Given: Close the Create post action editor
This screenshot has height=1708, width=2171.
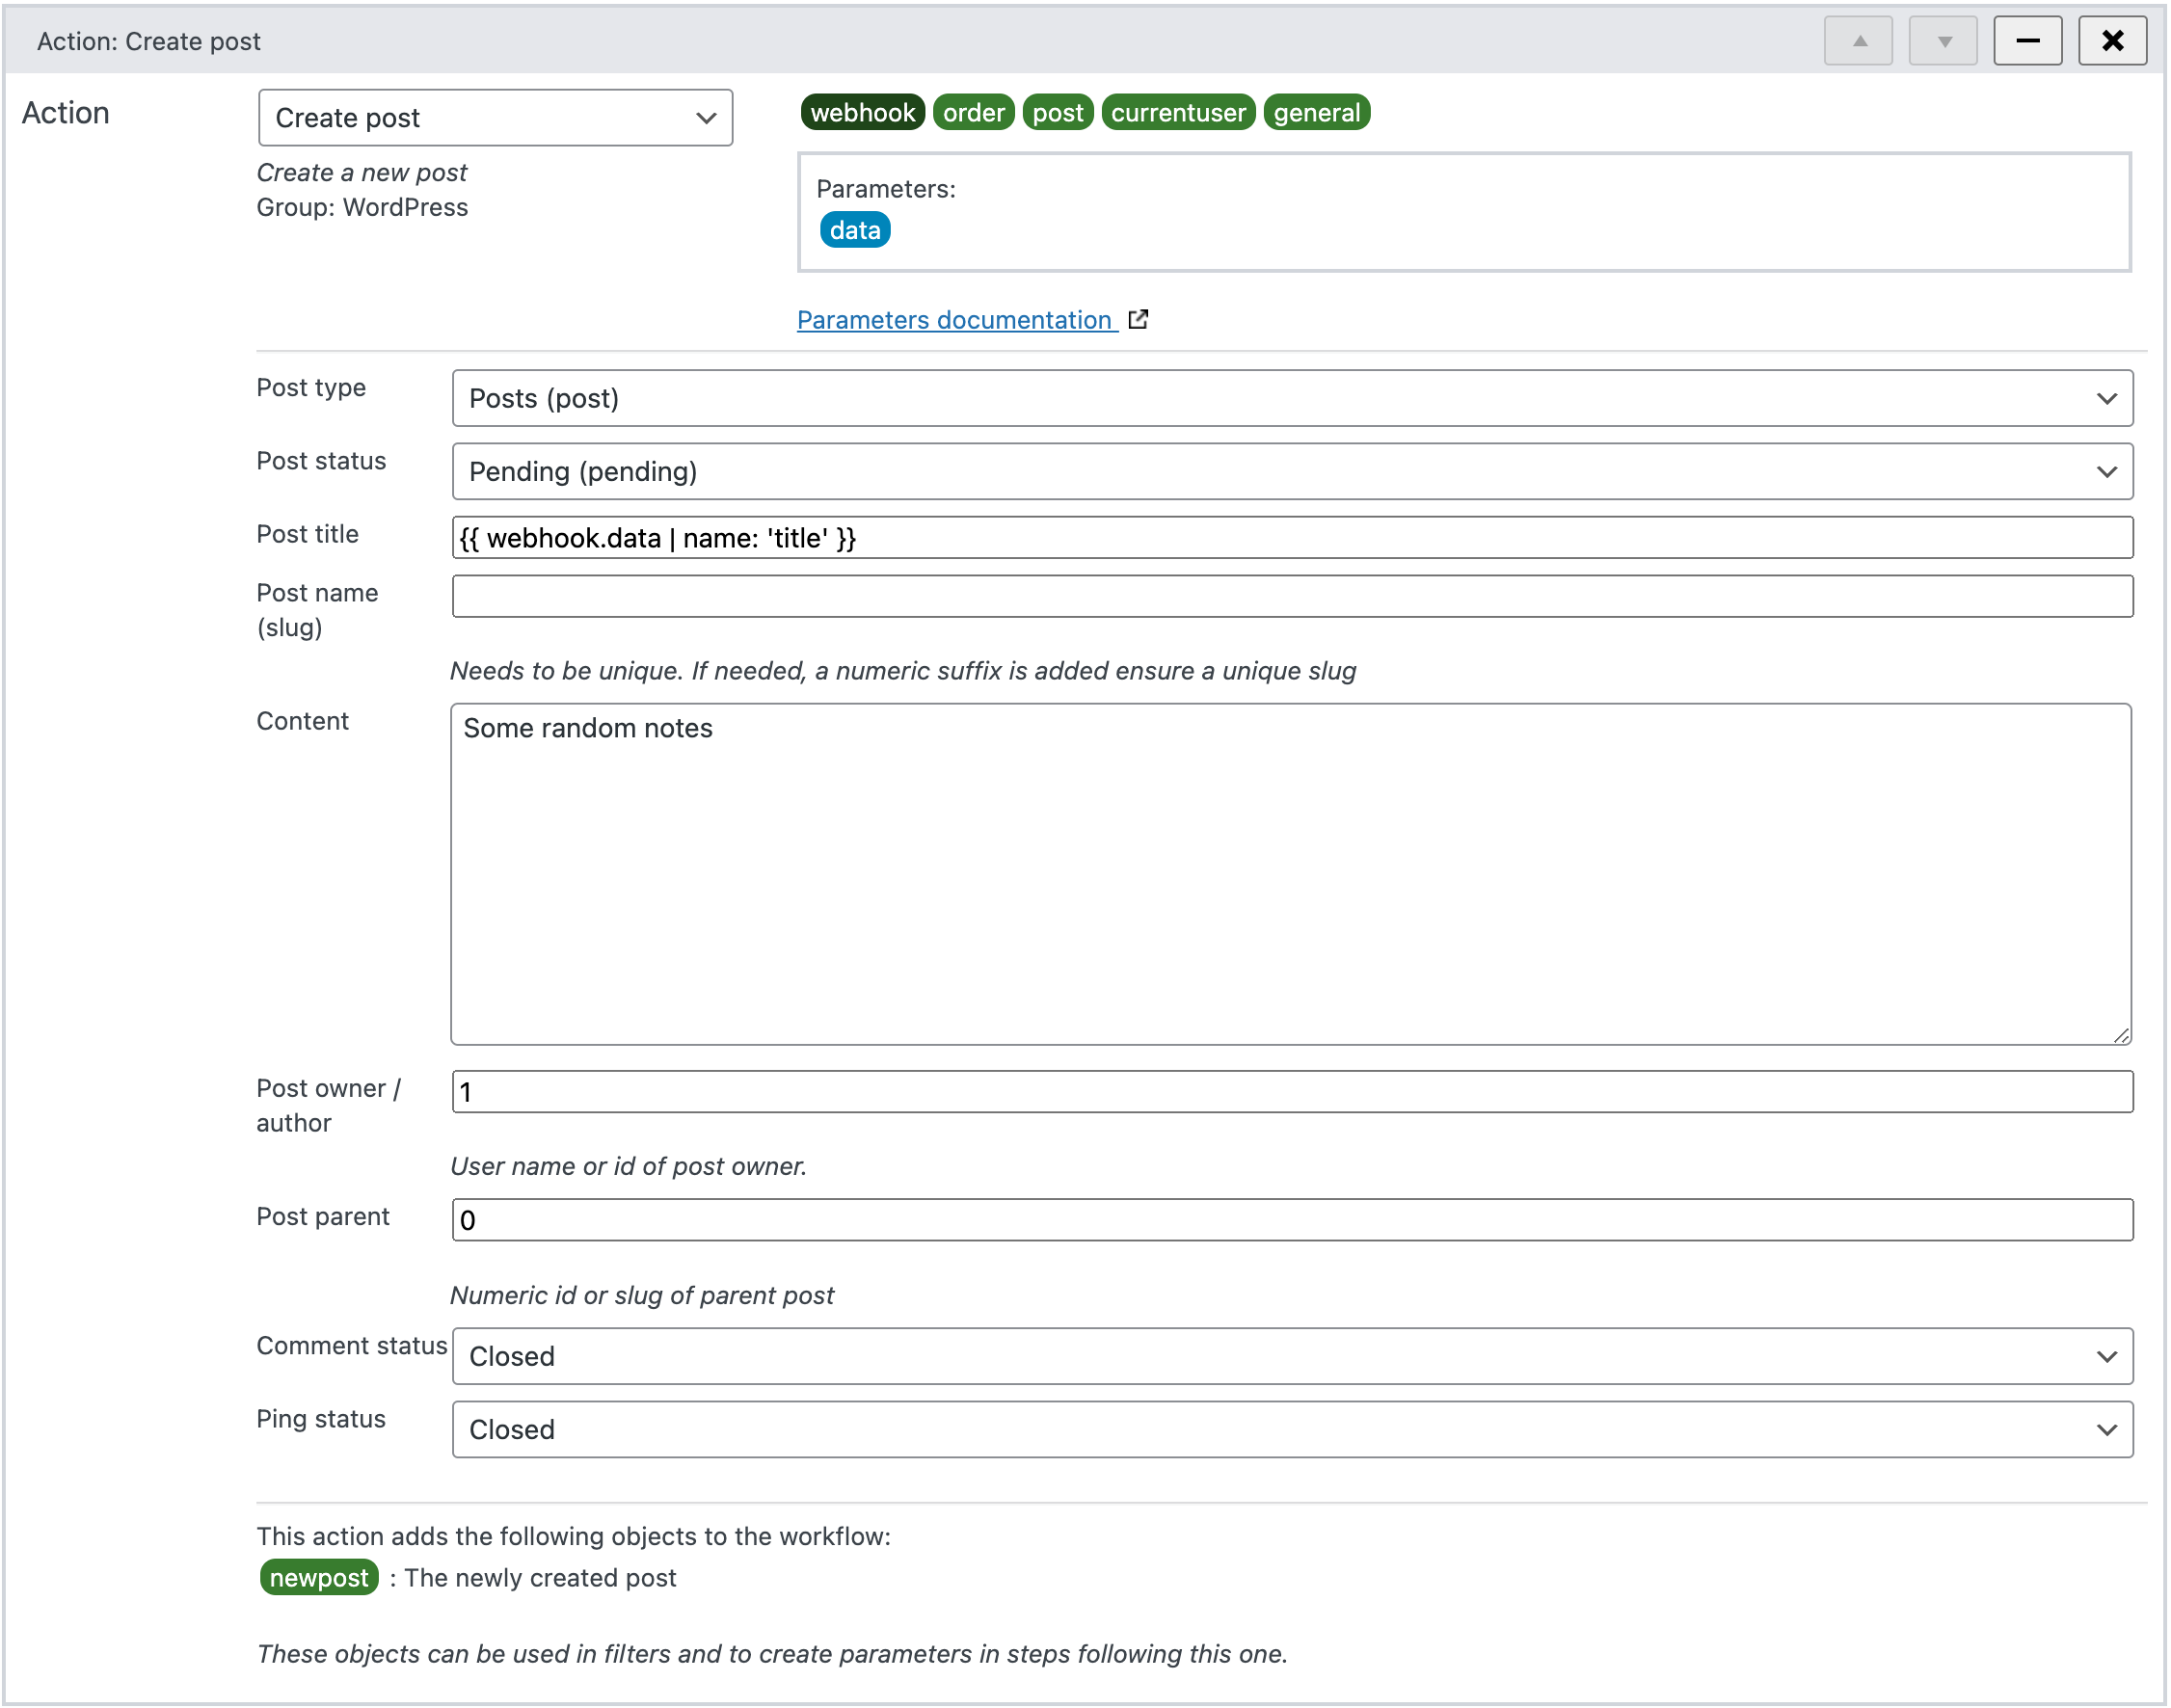Looking at the screenshot, I should click(2112, 40).
